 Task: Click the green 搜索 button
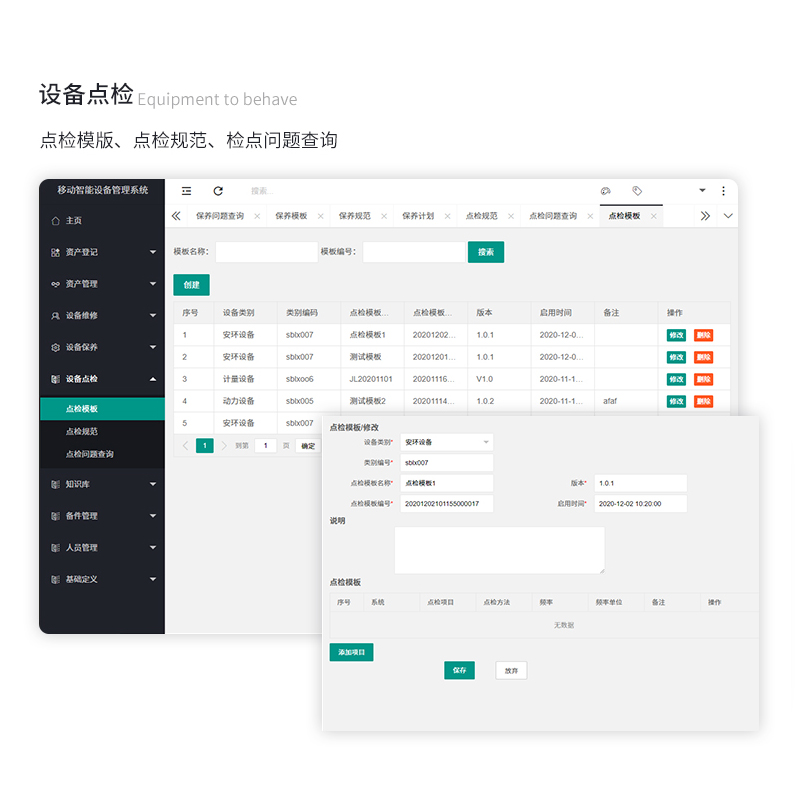(x=486, y=252)
